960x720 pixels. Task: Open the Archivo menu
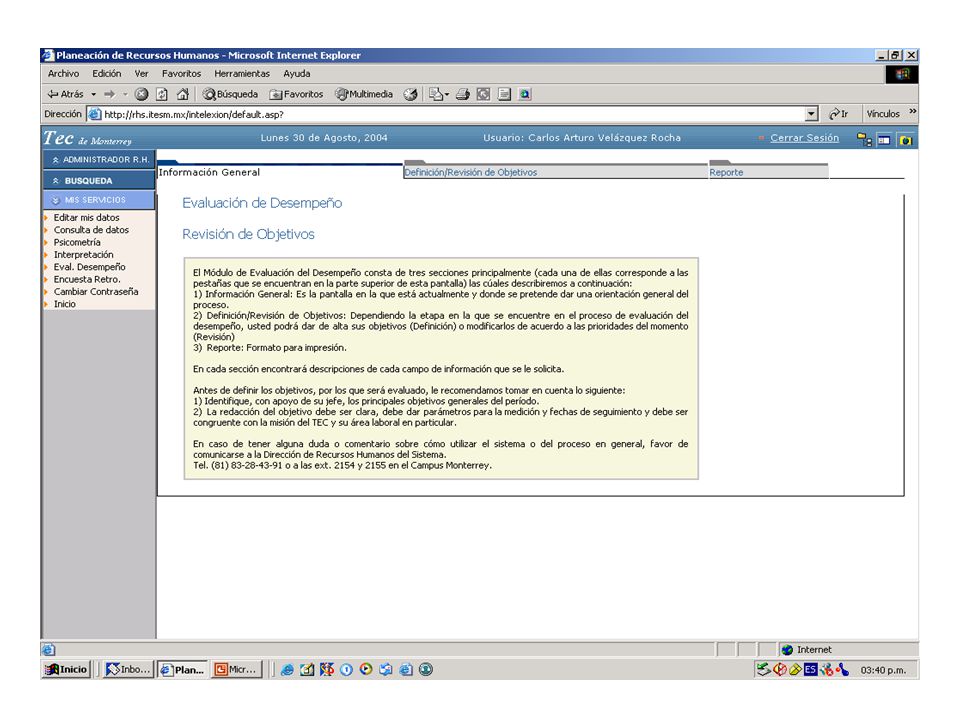pyautogui.click(x=63, y=73)
